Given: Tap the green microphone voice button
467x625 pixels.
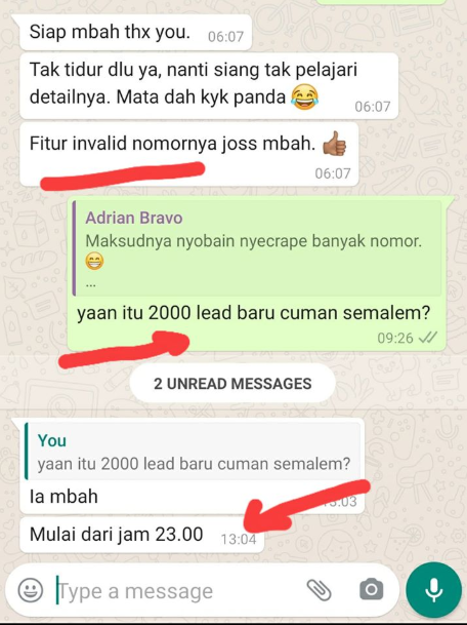Looking at the screenshot, I should coord(434,590).
